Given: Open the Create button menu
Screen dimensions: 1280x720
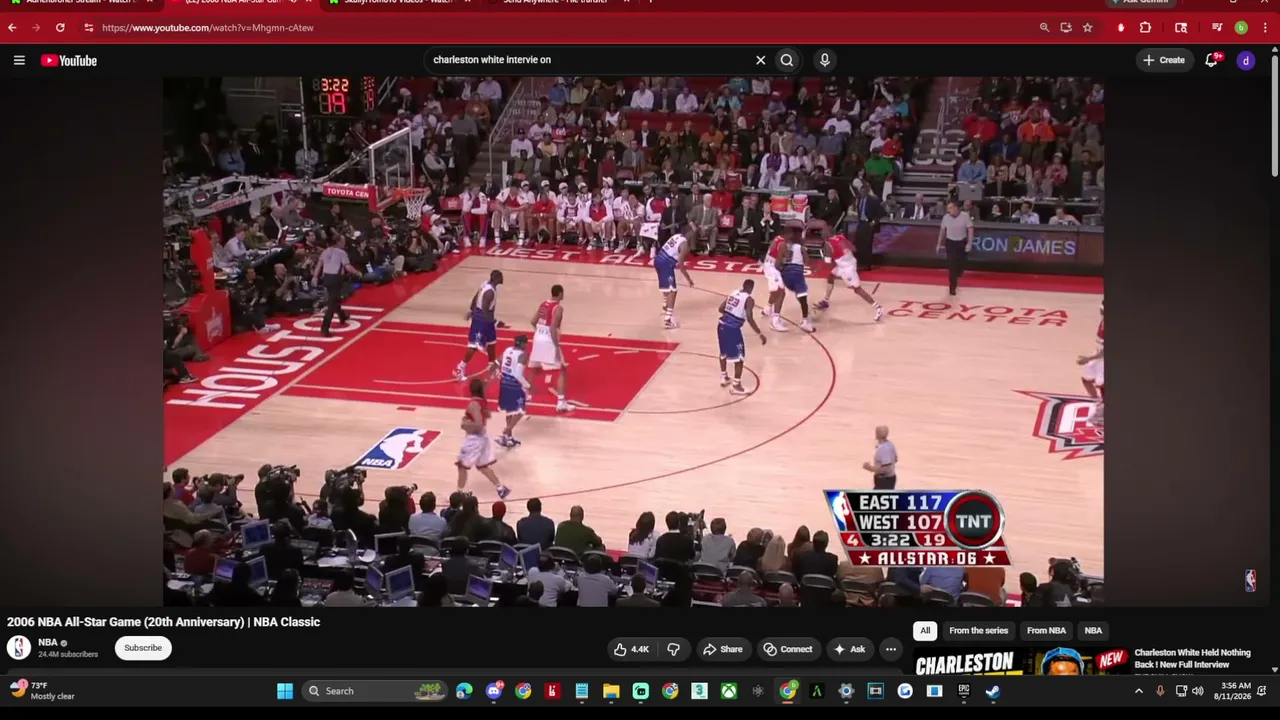Looking at the screenshot, I should 1164,60.
